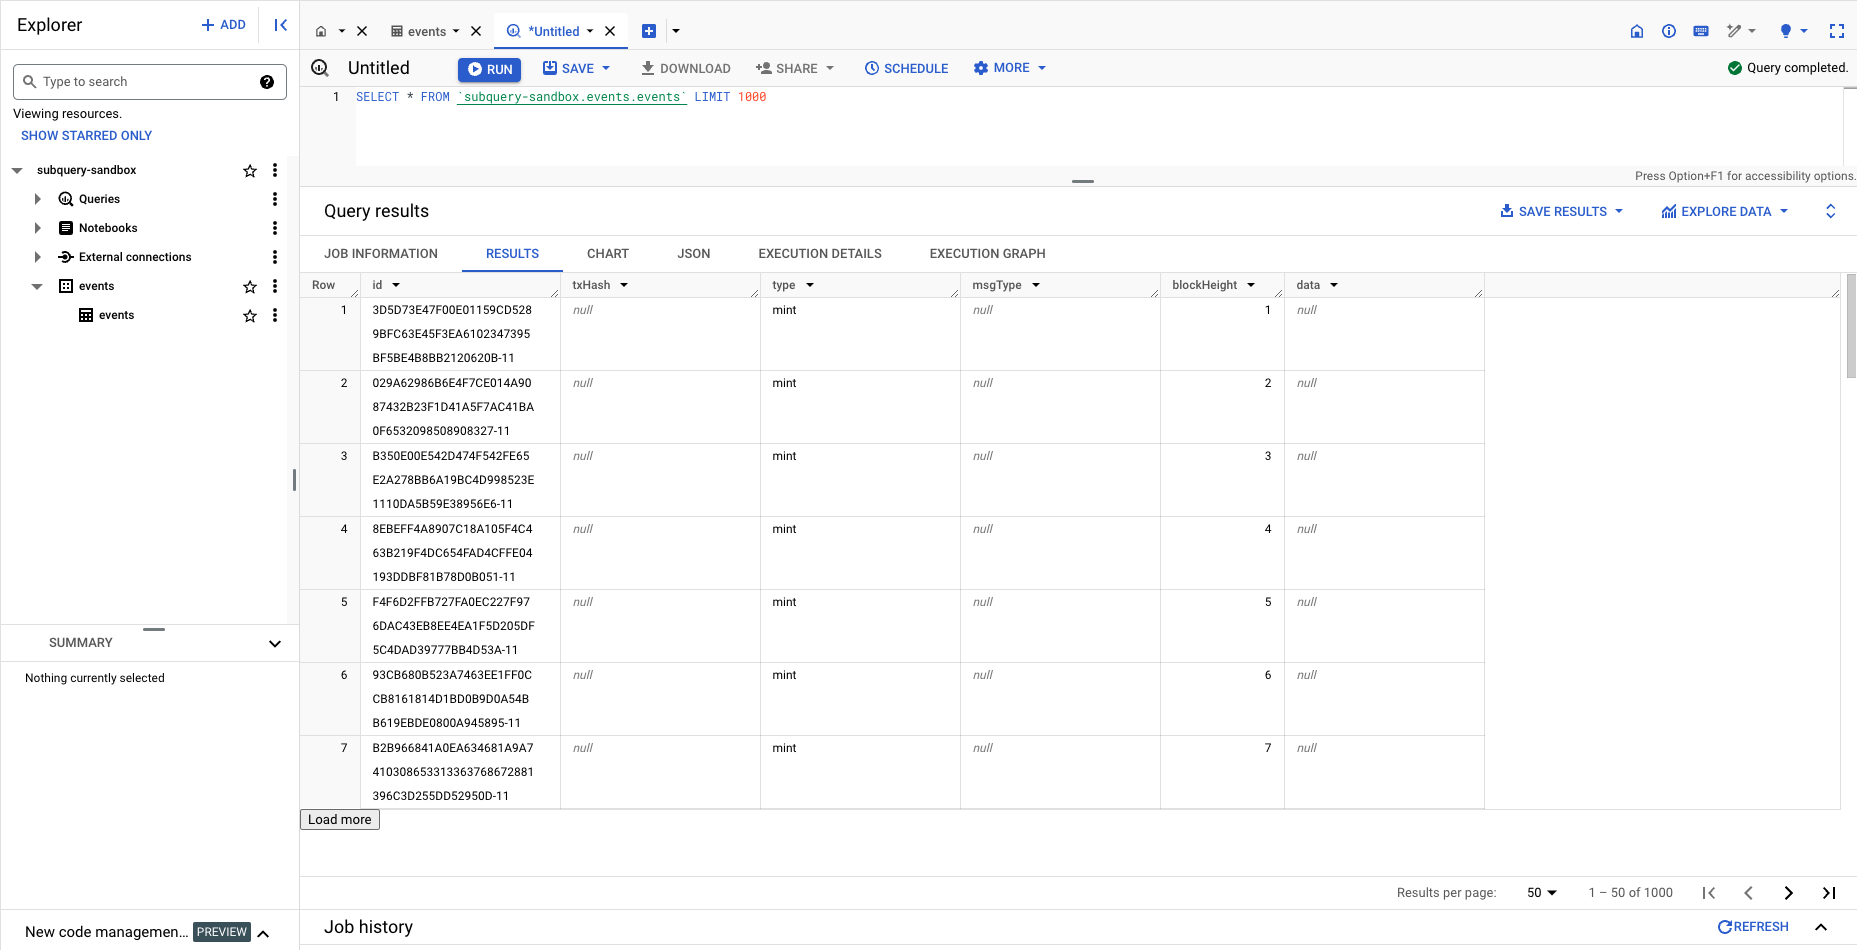Click the SAVE button
The height and width of the screenshot is (950, 1857).
tap(568, 68)
